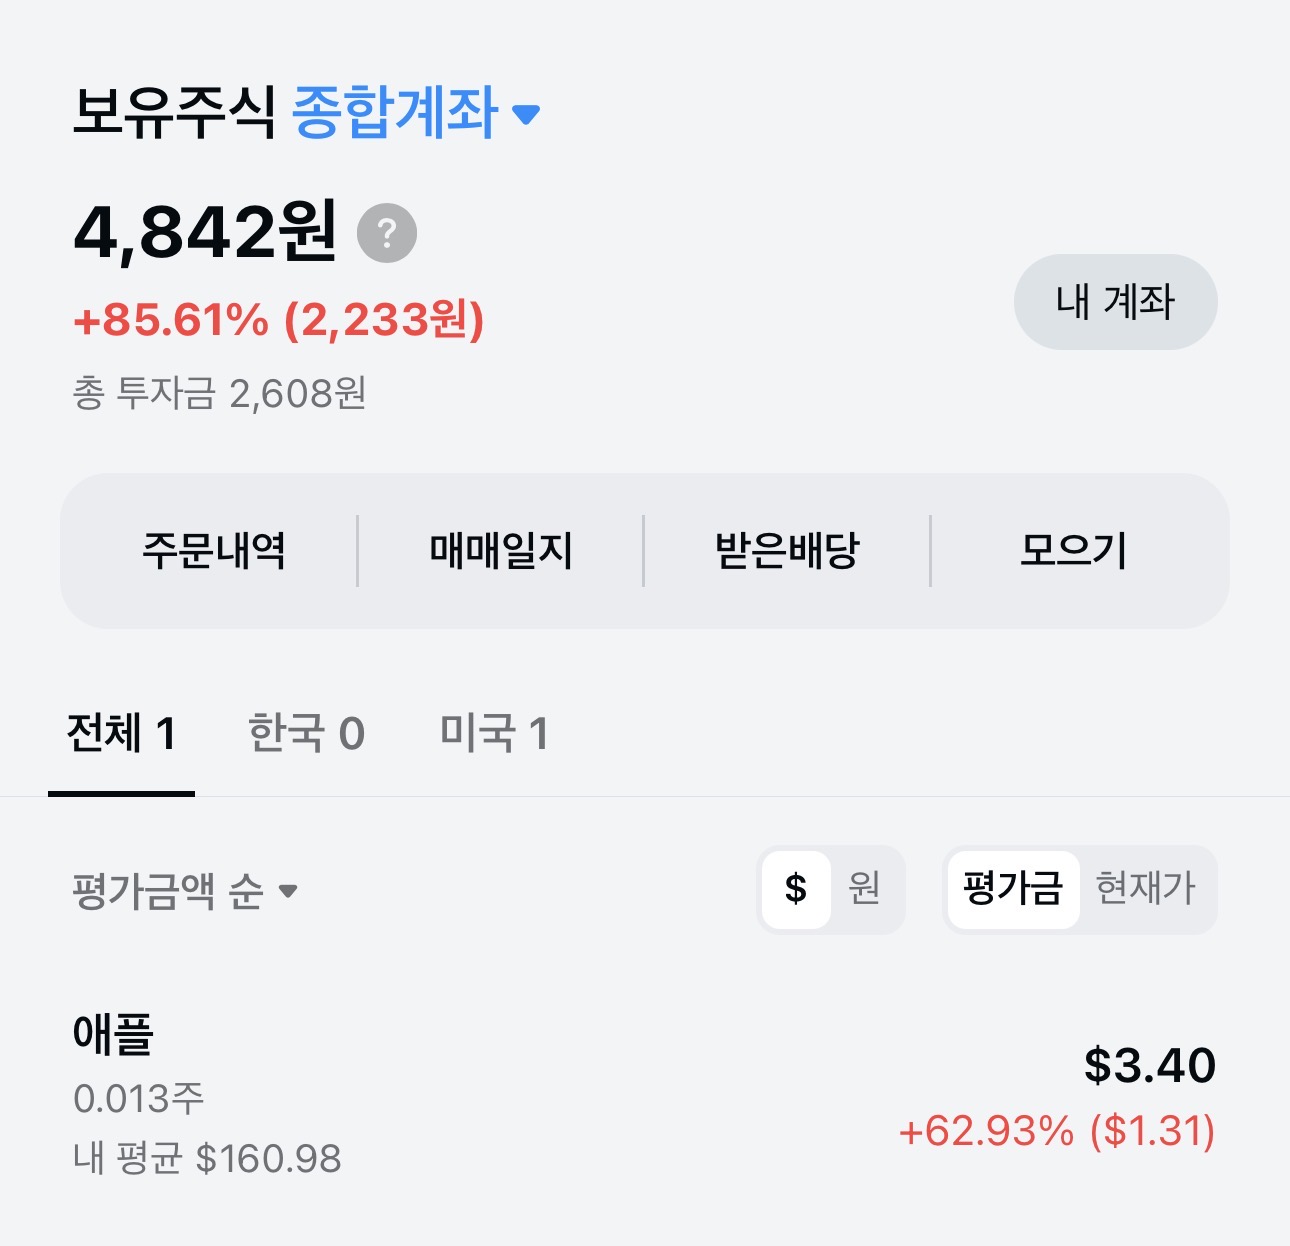
Task: Open the 매매일지 trading journal
Action: click(x=501, y=551)
